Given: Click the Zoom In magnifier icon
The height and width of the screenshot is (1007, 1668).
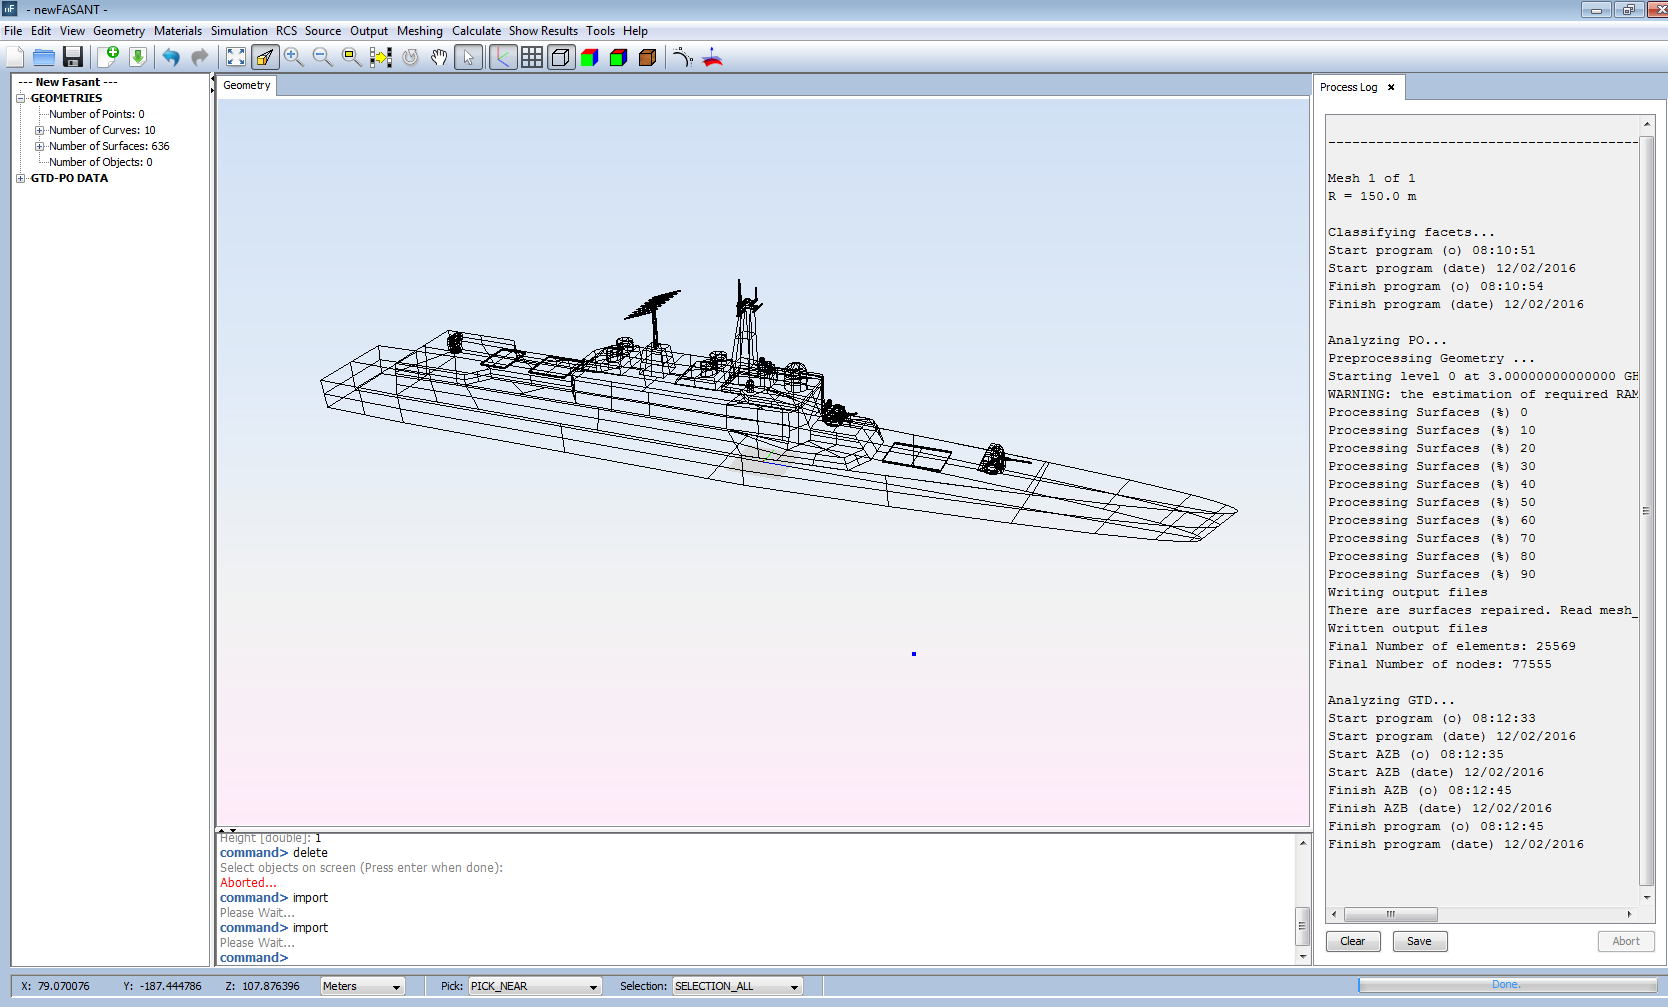Looking at the screenshot, I should pos(293,57).
